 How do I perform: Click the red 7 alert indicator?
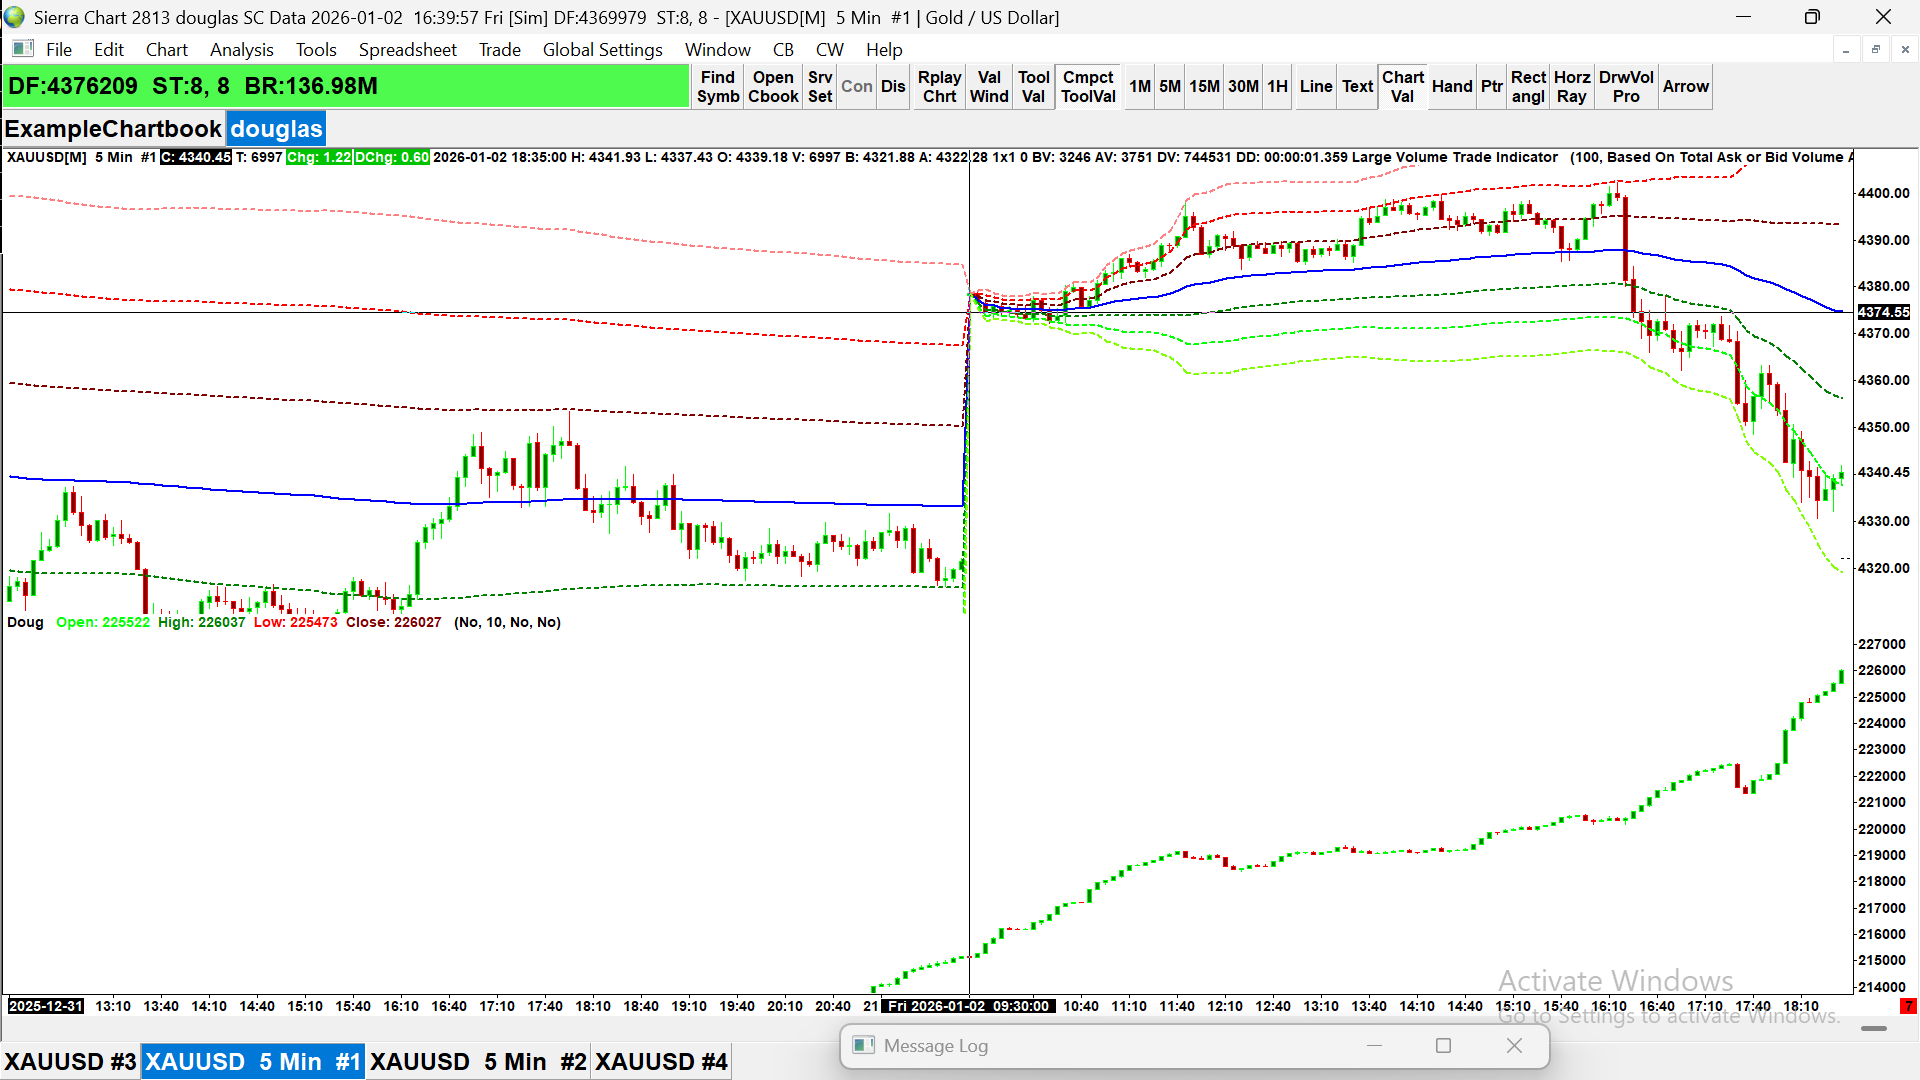coord(1908,1006)
